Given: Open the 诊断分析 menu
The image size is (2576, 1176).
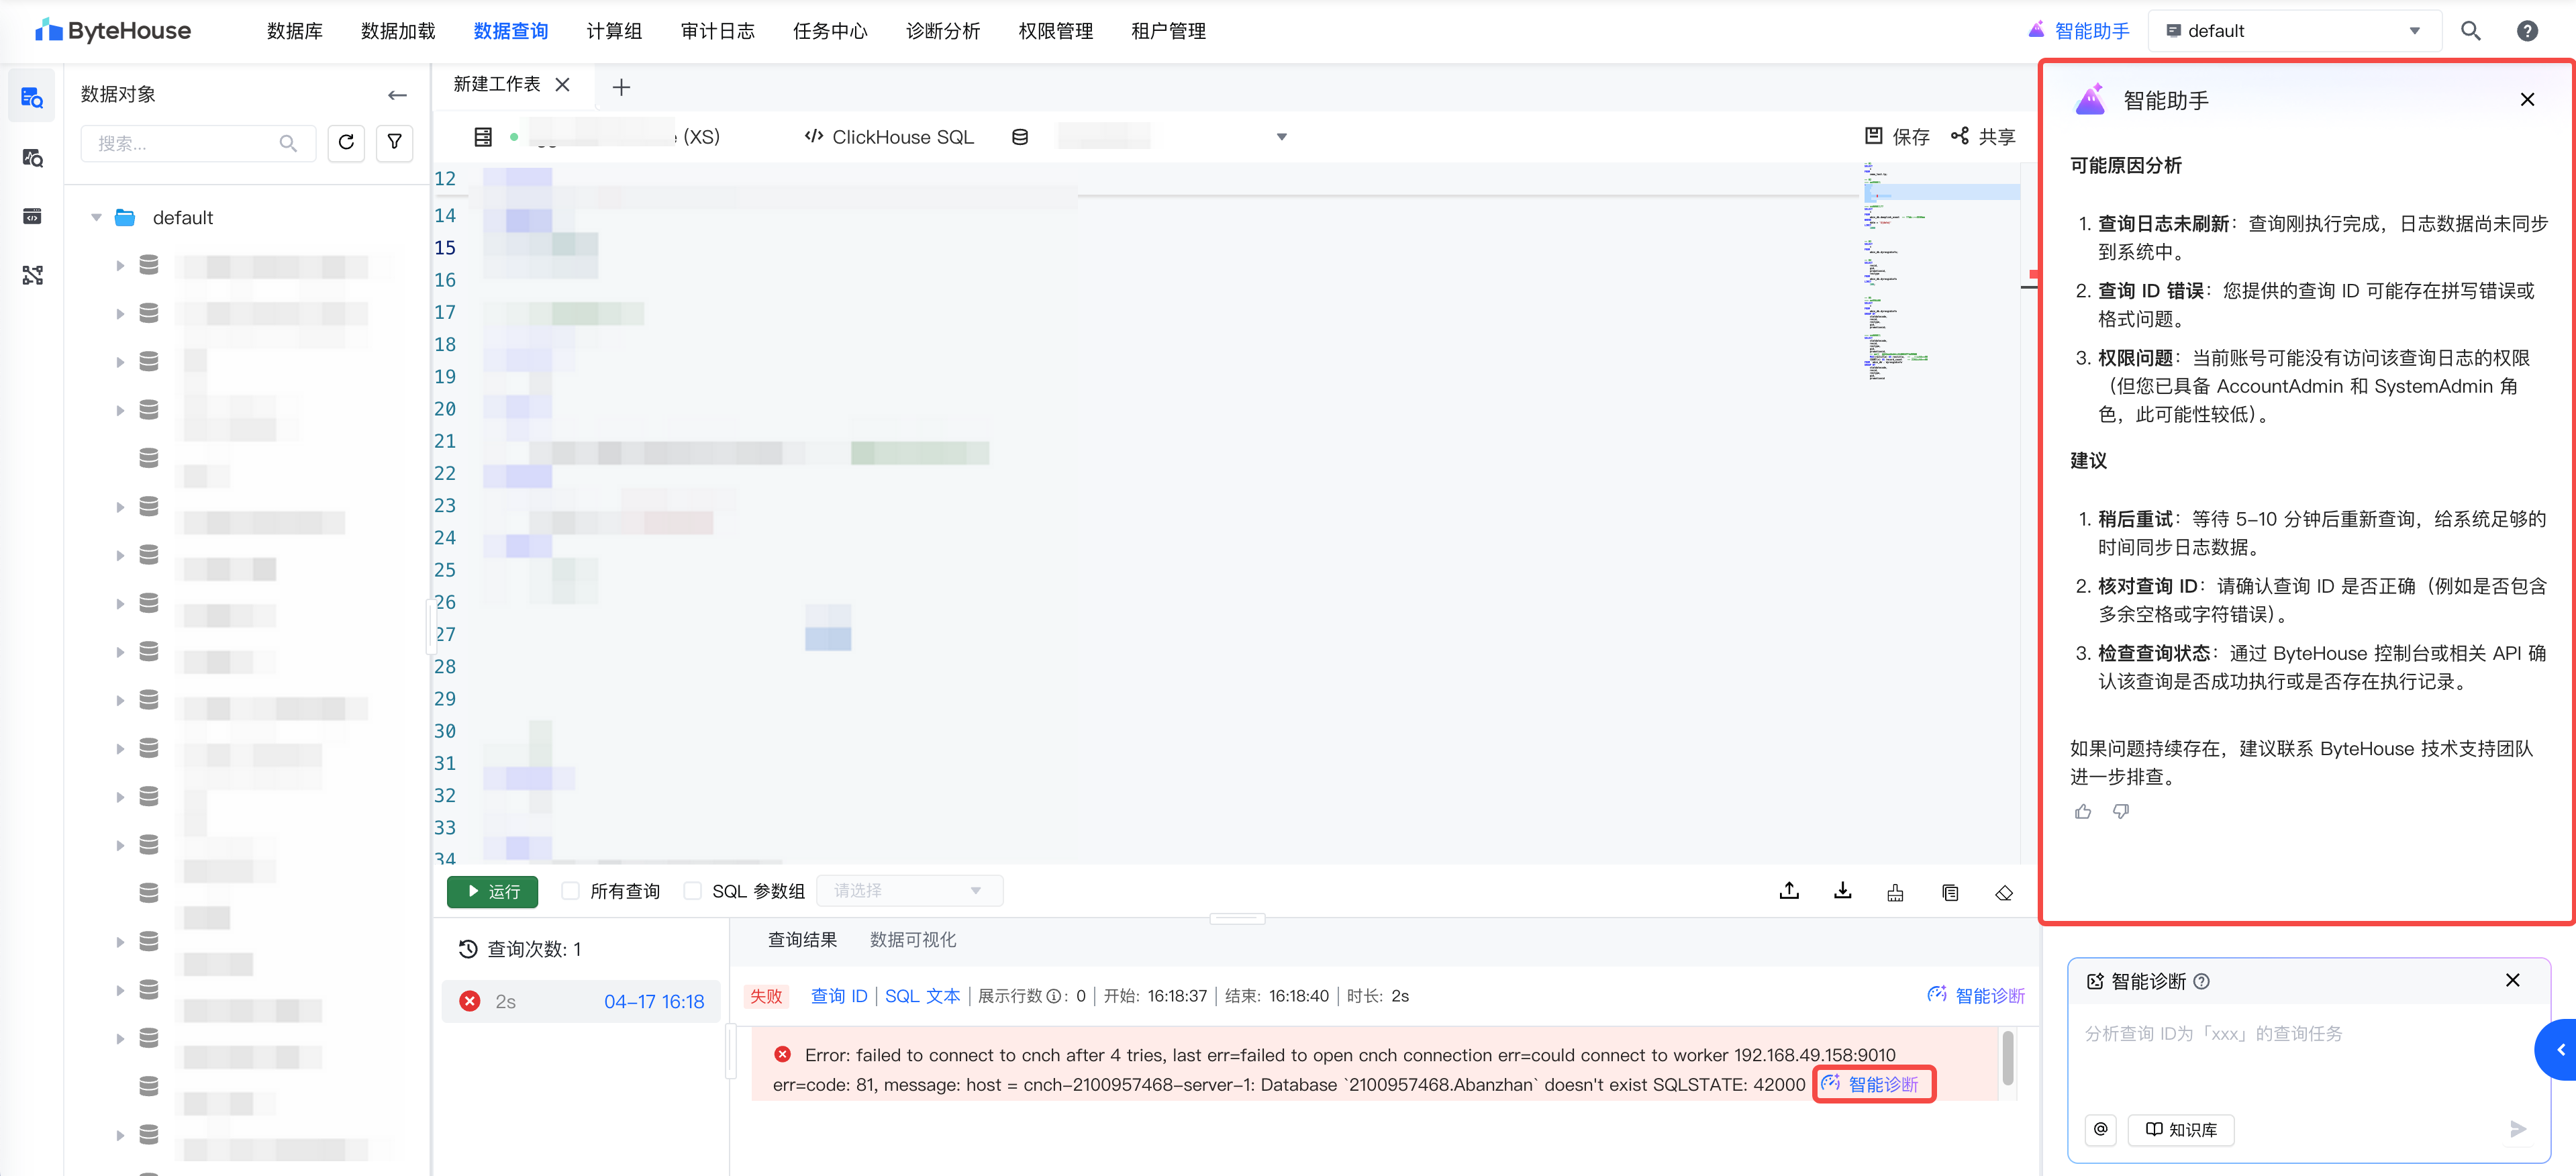Looking at the screenshot, I should 943,31.
